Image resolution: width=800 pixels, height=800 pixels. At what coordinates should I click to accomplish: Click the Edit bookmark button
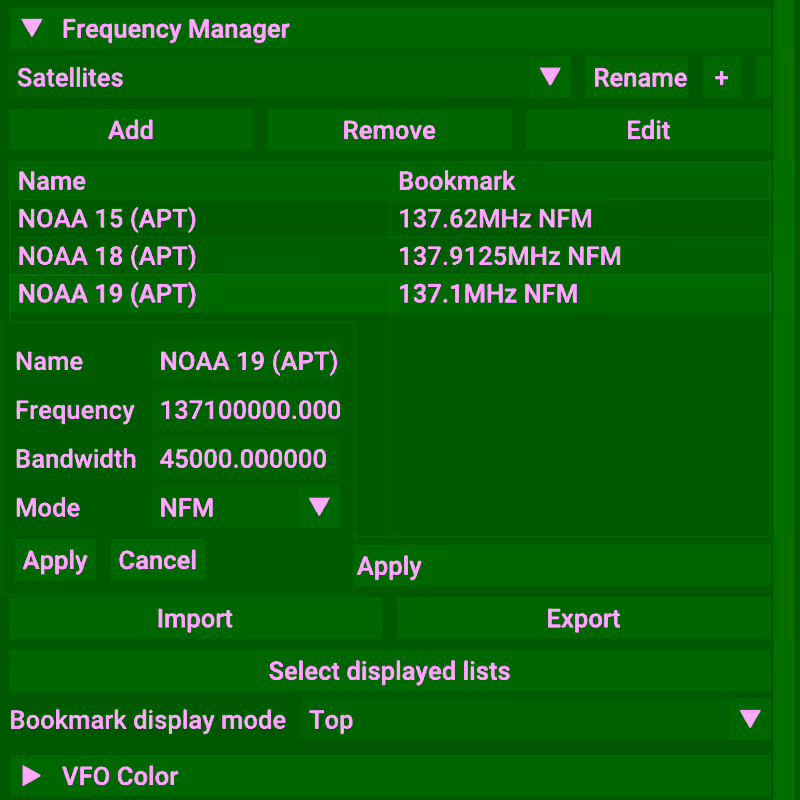[x=648, y=130]
